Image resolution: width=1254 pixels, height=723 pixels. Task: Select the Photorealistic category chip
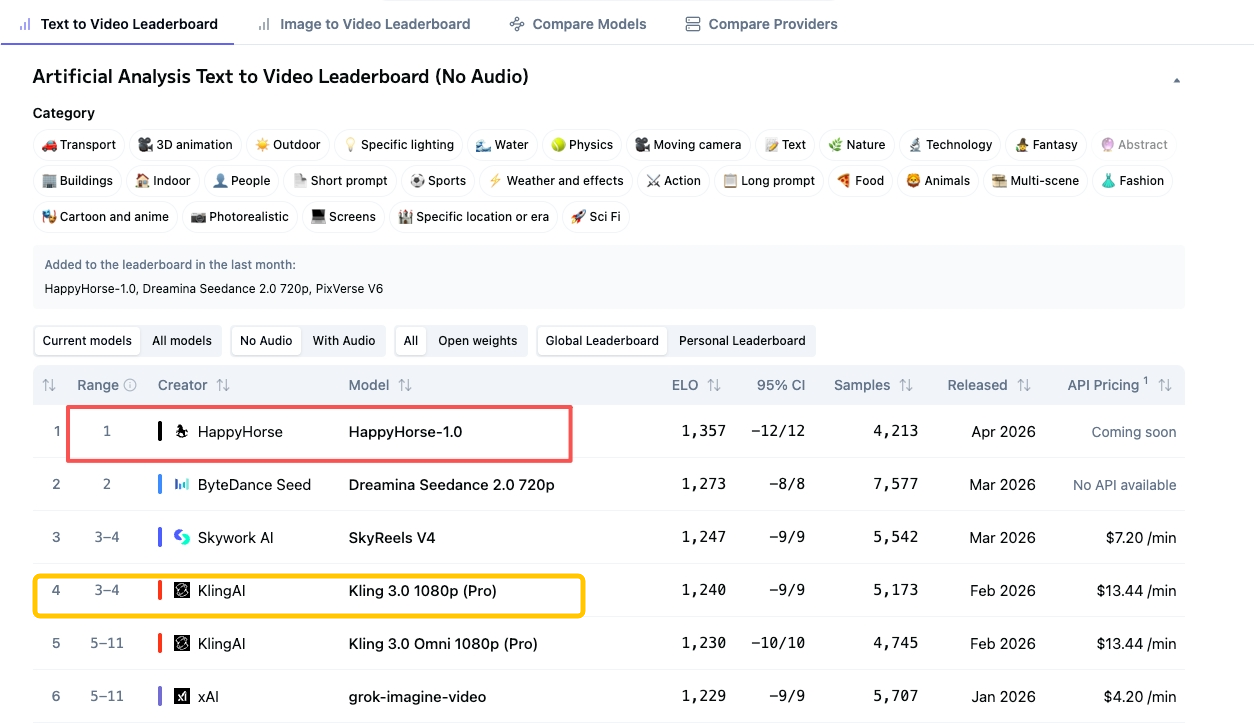pos(240,217)
